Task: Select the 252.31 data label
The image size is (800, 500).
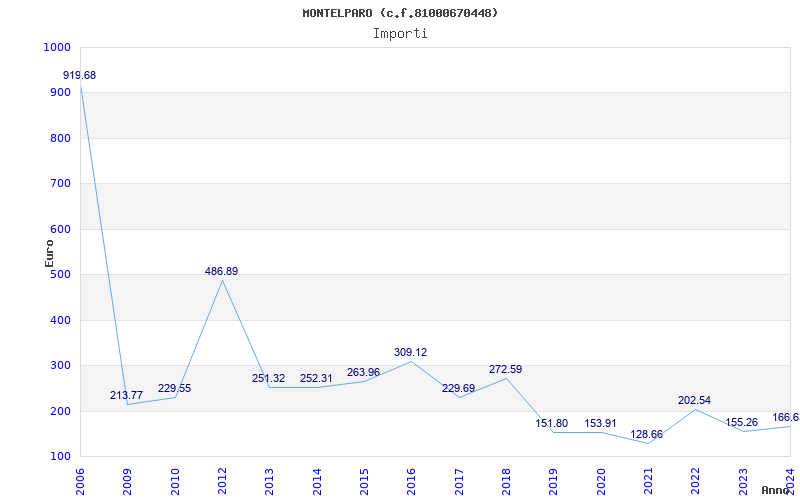Action: point(316,379)
